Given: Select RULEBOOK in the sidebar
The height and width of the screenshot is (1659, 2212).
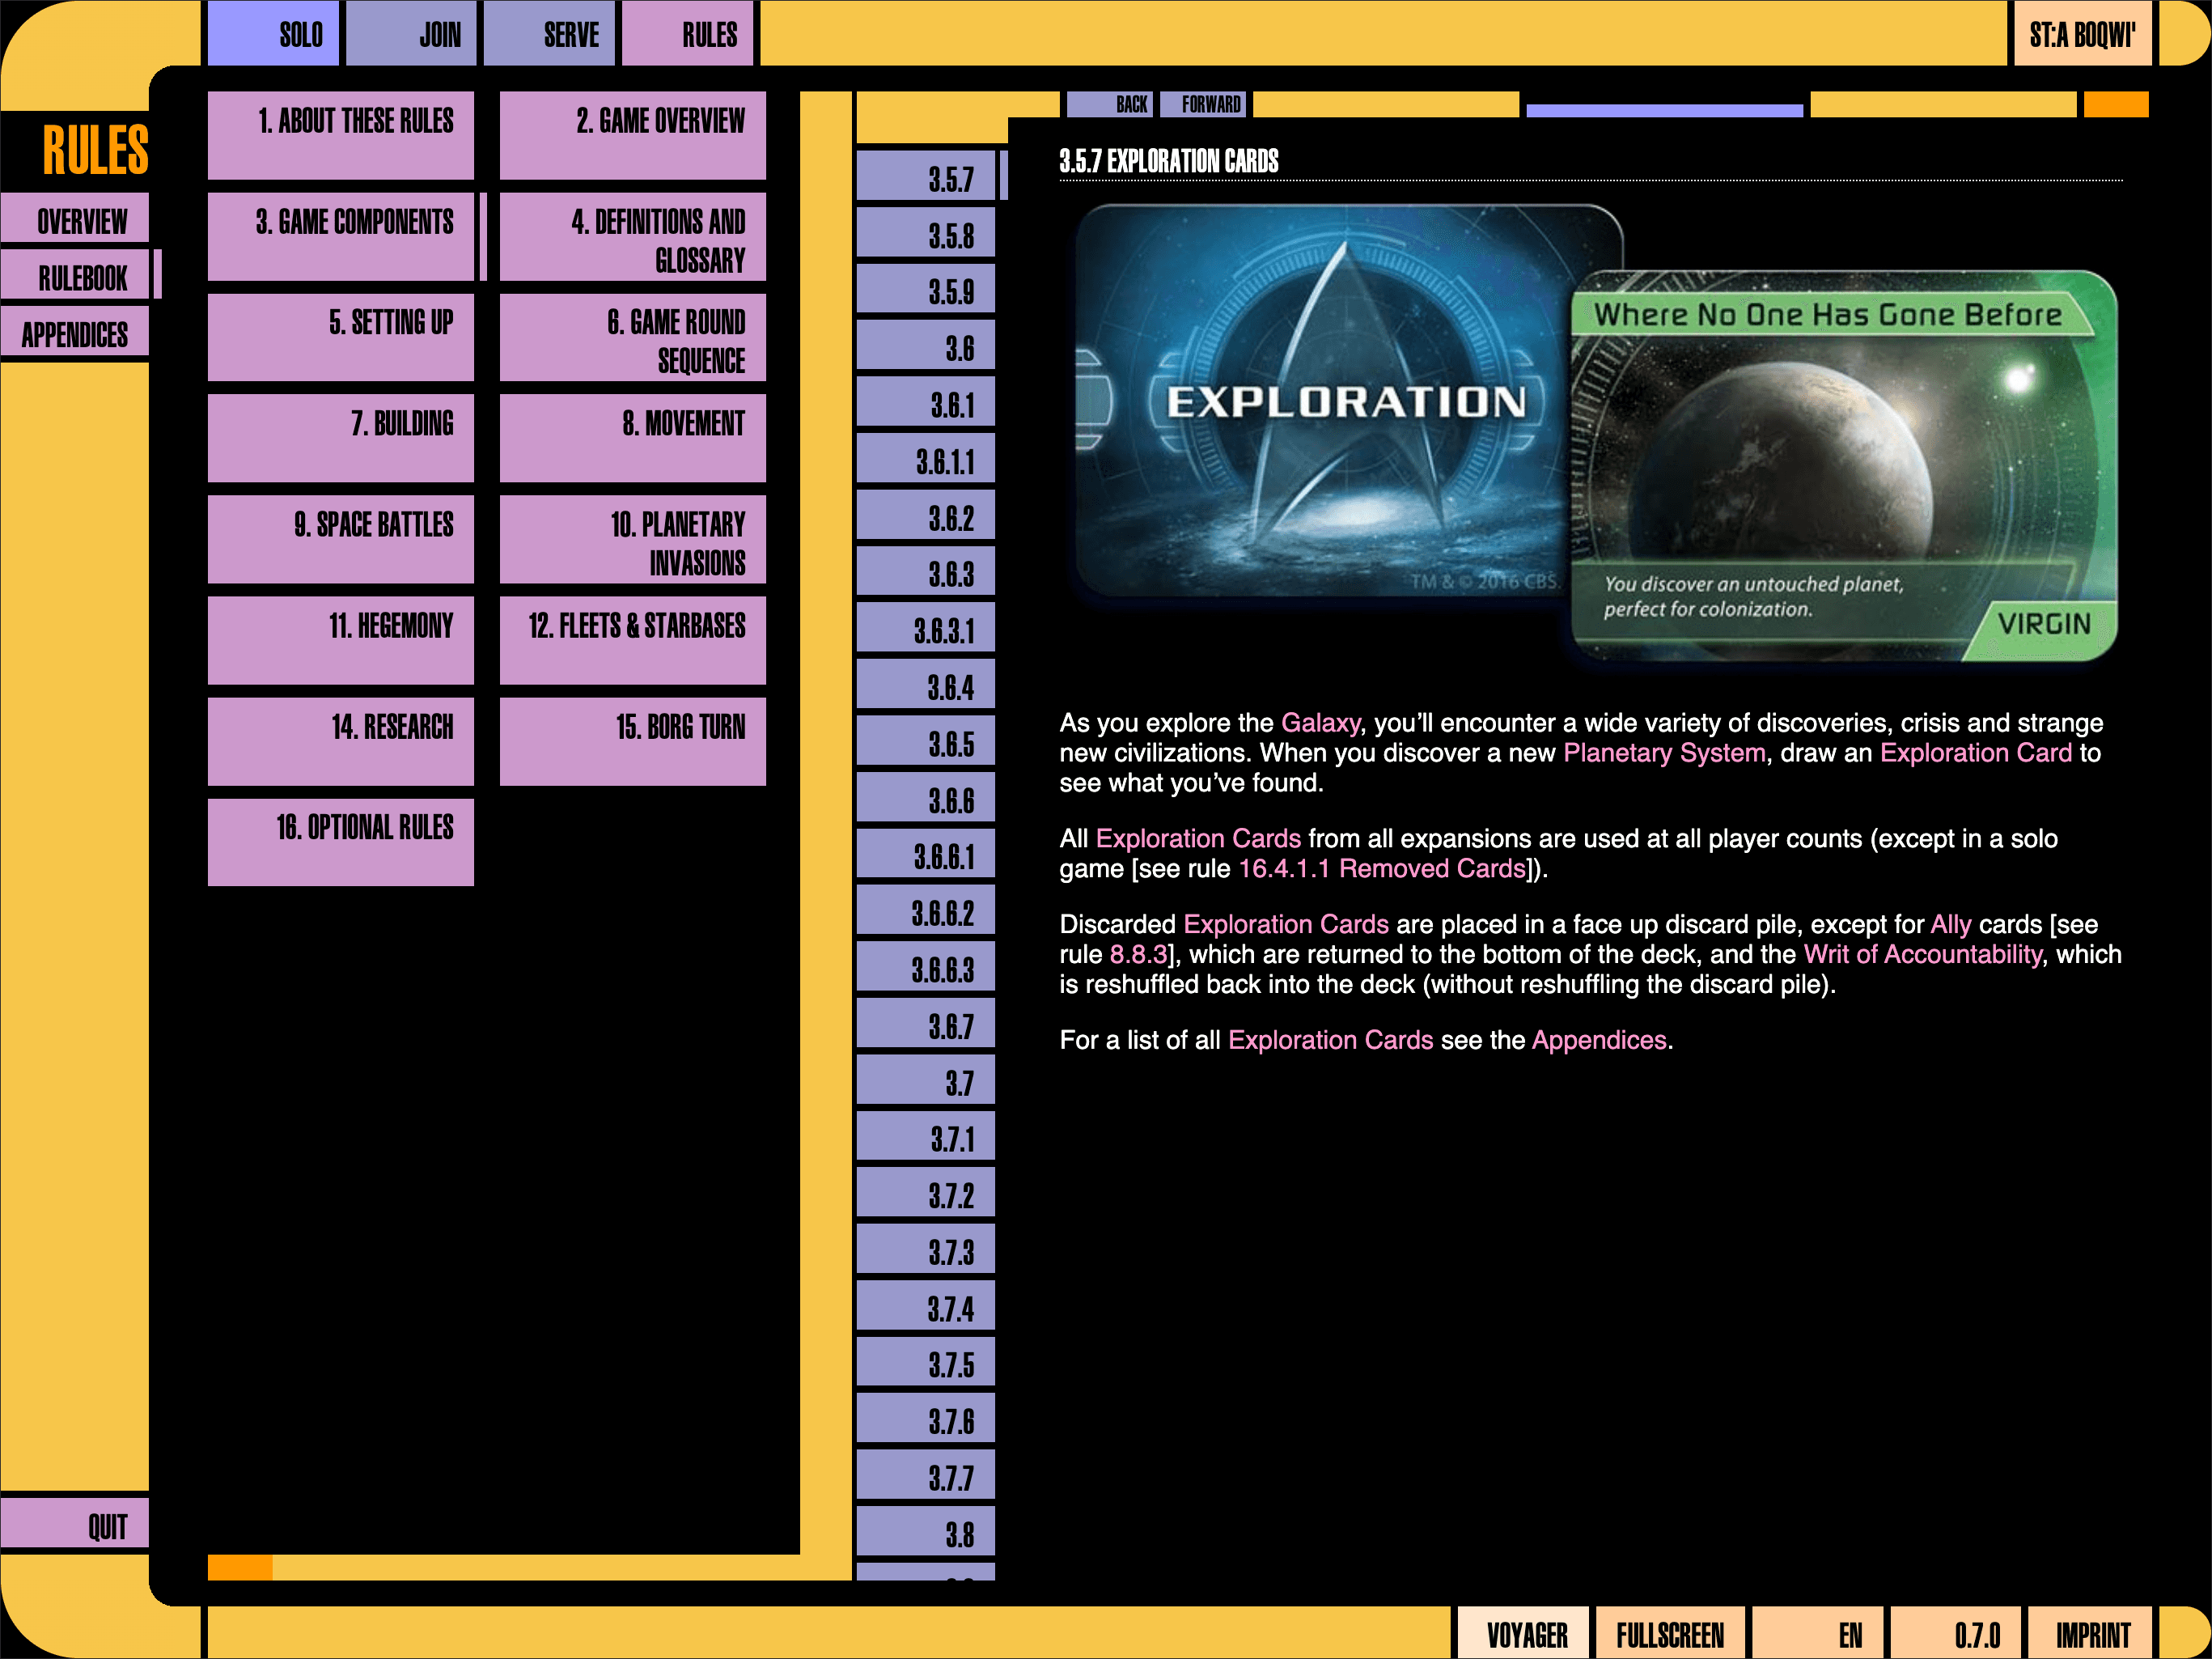Looking at the screenshot, I should [74, 275].
